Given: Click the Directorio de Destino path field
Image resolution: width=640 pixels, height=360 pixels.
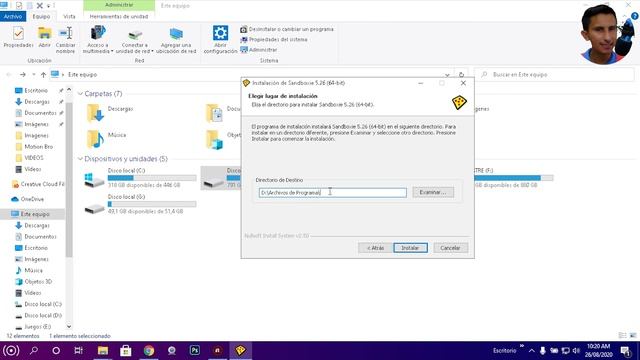Looking at the screenshot, I should click(x=333, y=192).
